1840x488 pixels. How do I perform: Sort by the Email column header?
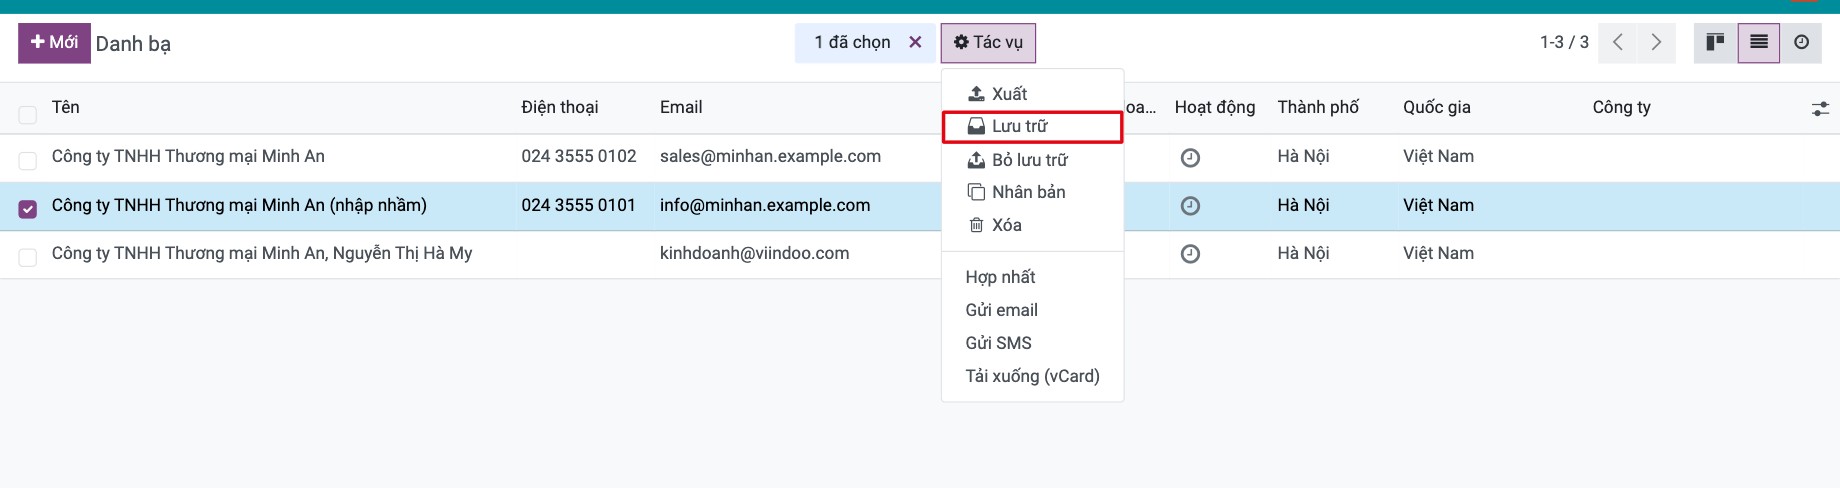pyautogui.click(x=681, y=107)
